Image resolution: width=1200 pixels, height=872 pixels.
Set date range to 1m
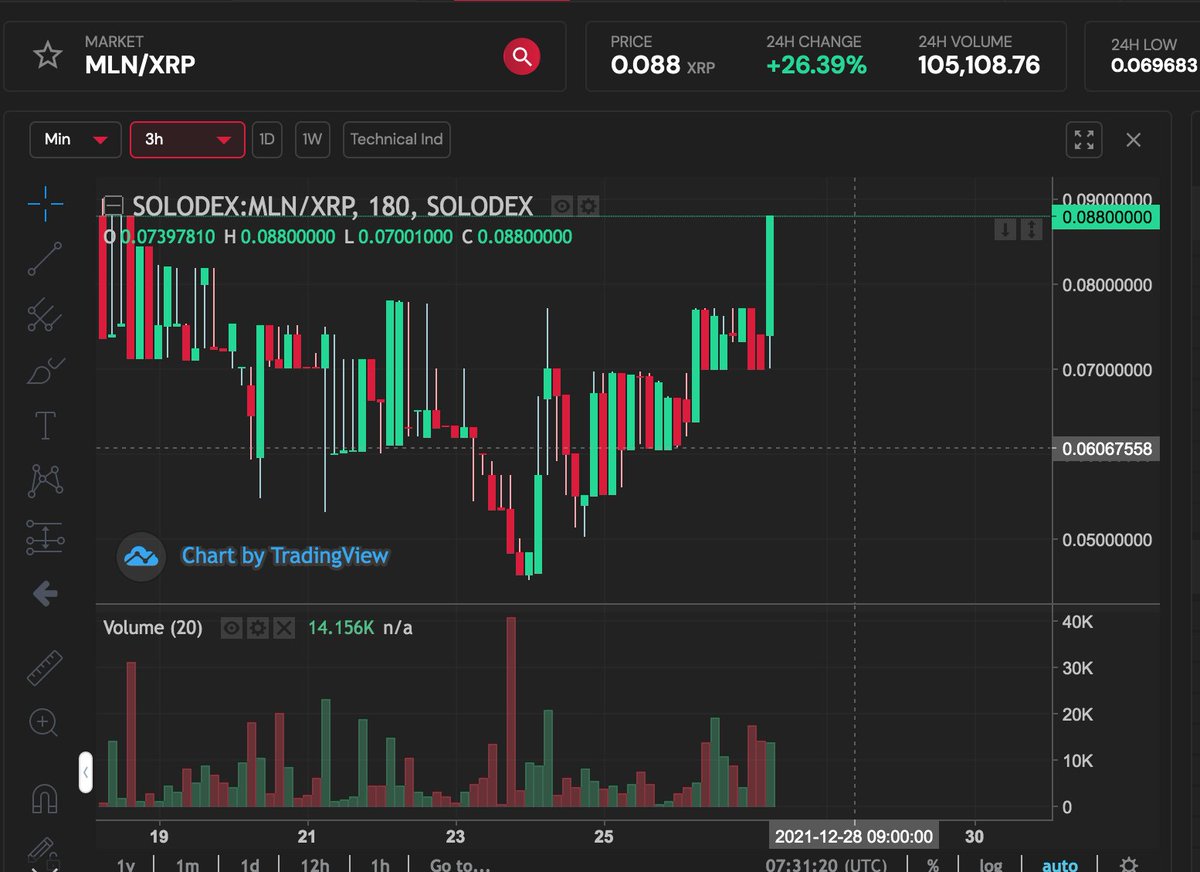[x=187, y=865]
